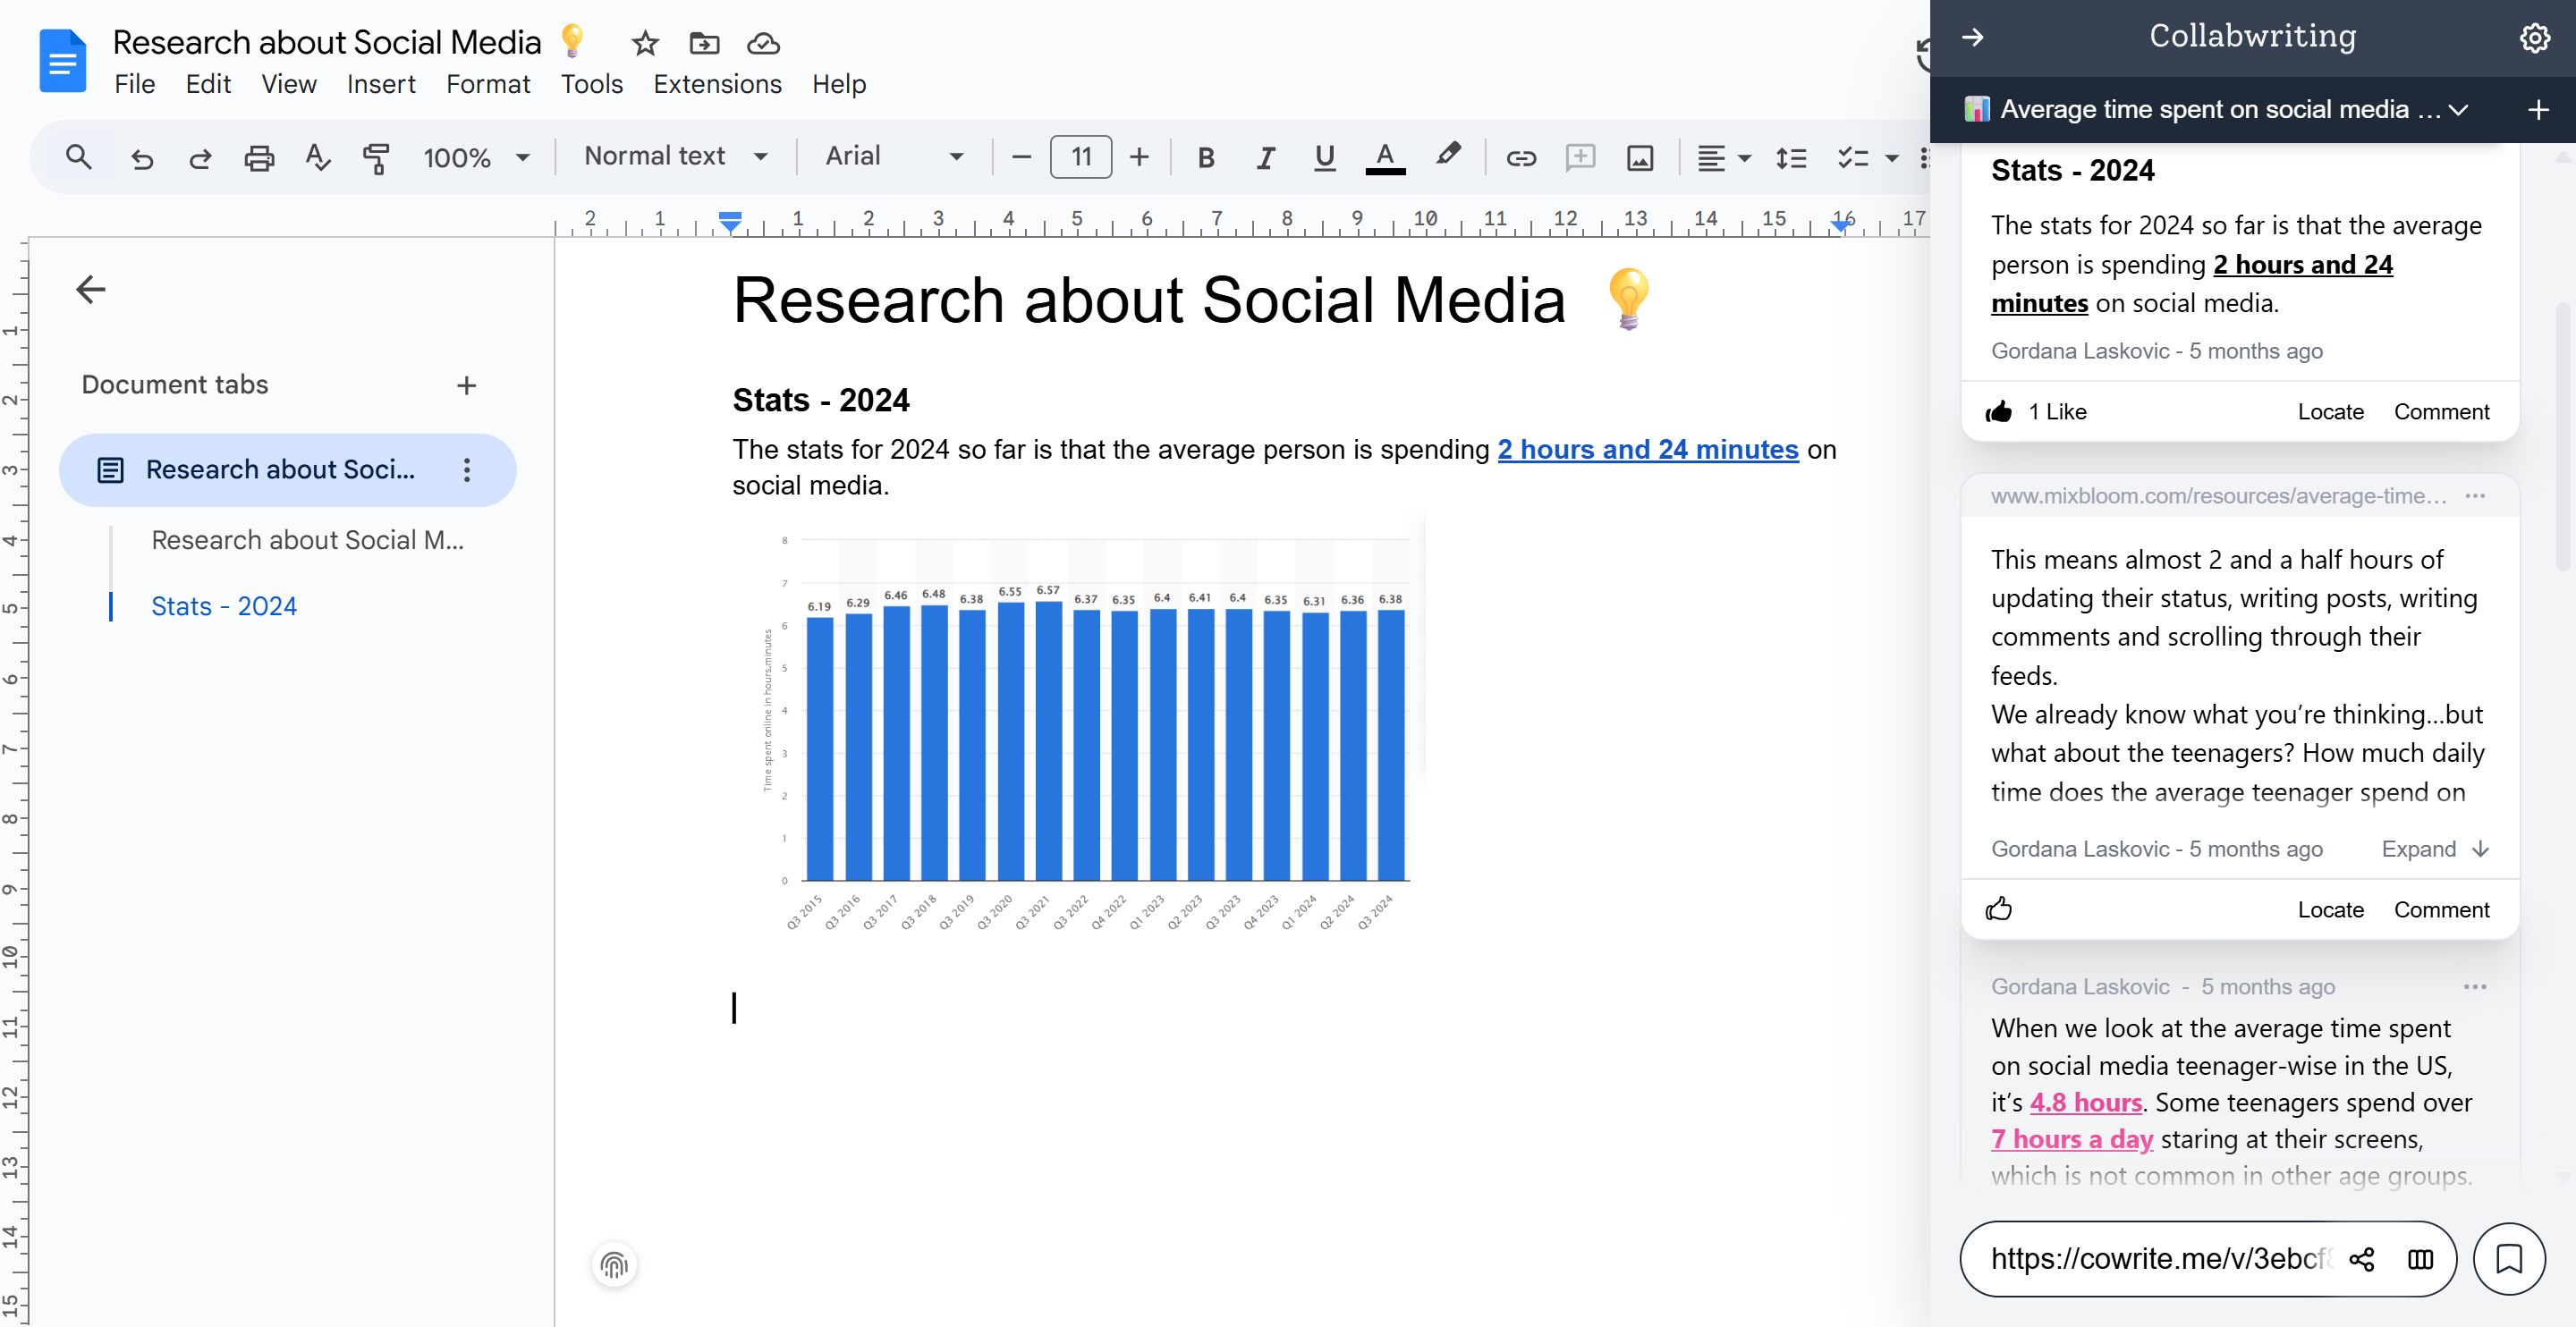Screen dimensions: 2576x1327
Task: Open the Extensions menu
Action: point(717,84)
